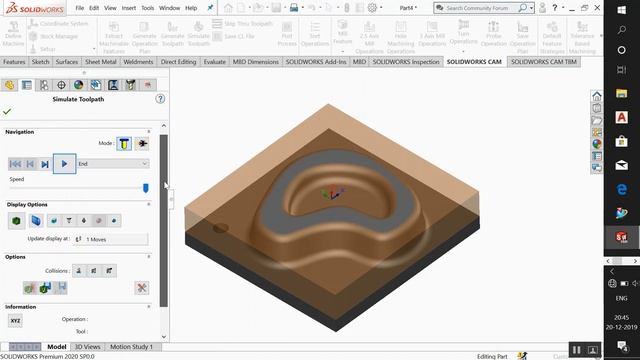
Task: Open the search box dropdown arrow
Action: (531, 8)
